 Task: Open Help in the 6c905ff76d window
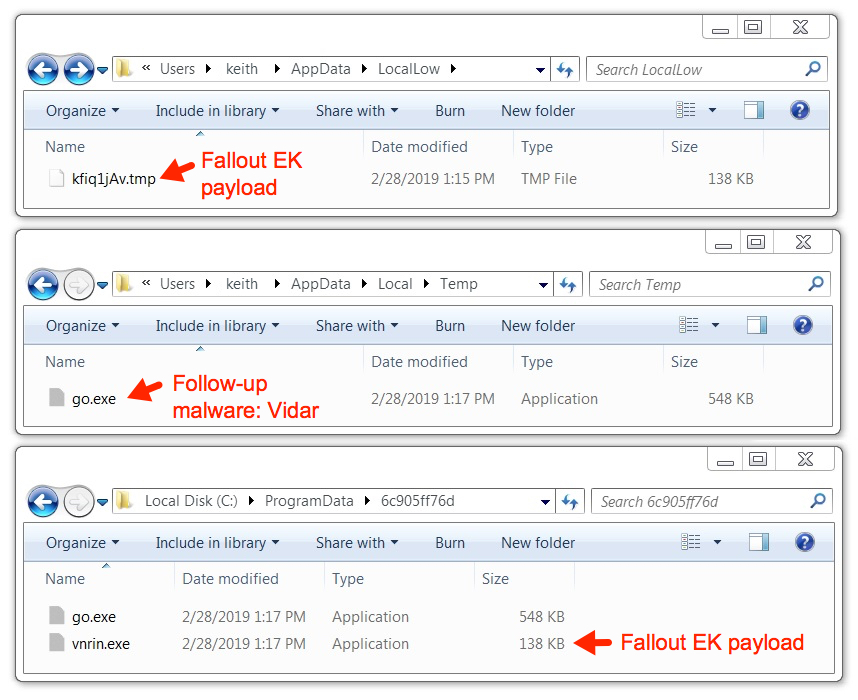(x=805, y=542)
